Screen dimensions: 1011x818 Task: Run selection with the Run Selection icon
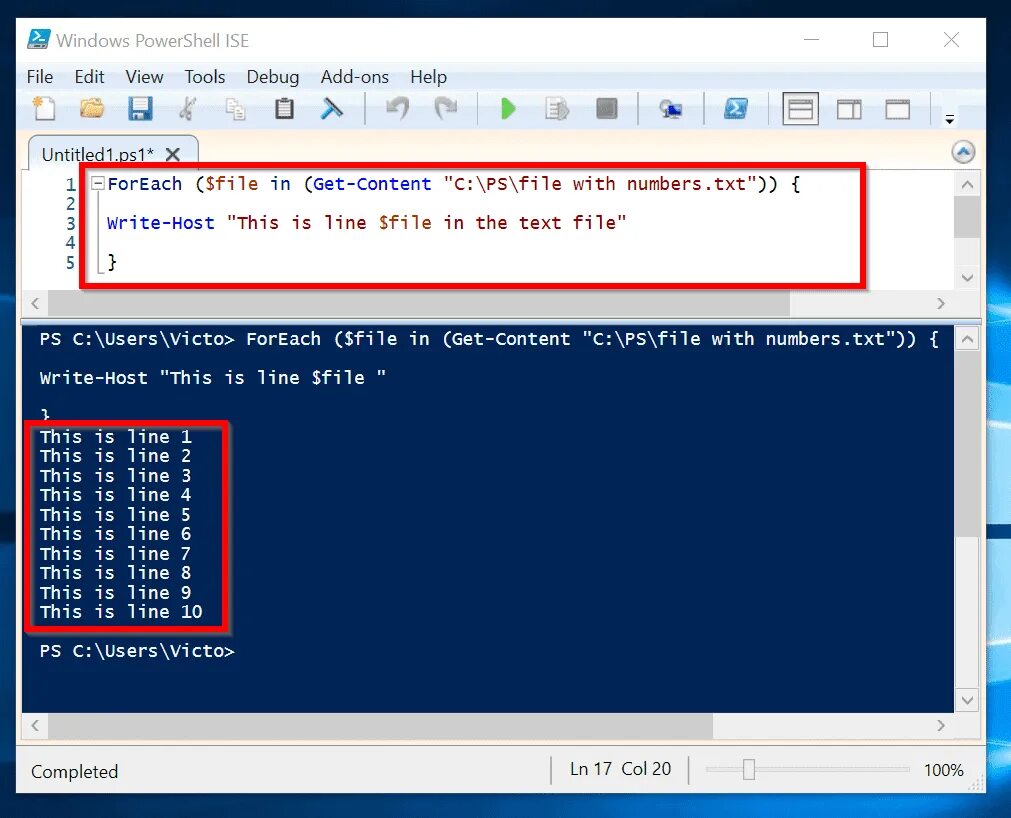pos(556,108)
